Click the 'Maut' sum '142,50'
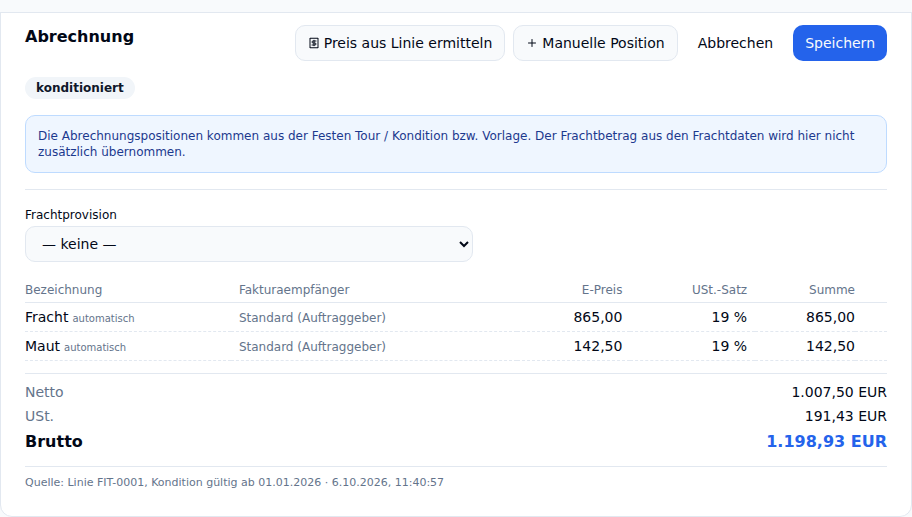Image resolution: width=912 pixels, height=517 pixels. pos(830,346)
